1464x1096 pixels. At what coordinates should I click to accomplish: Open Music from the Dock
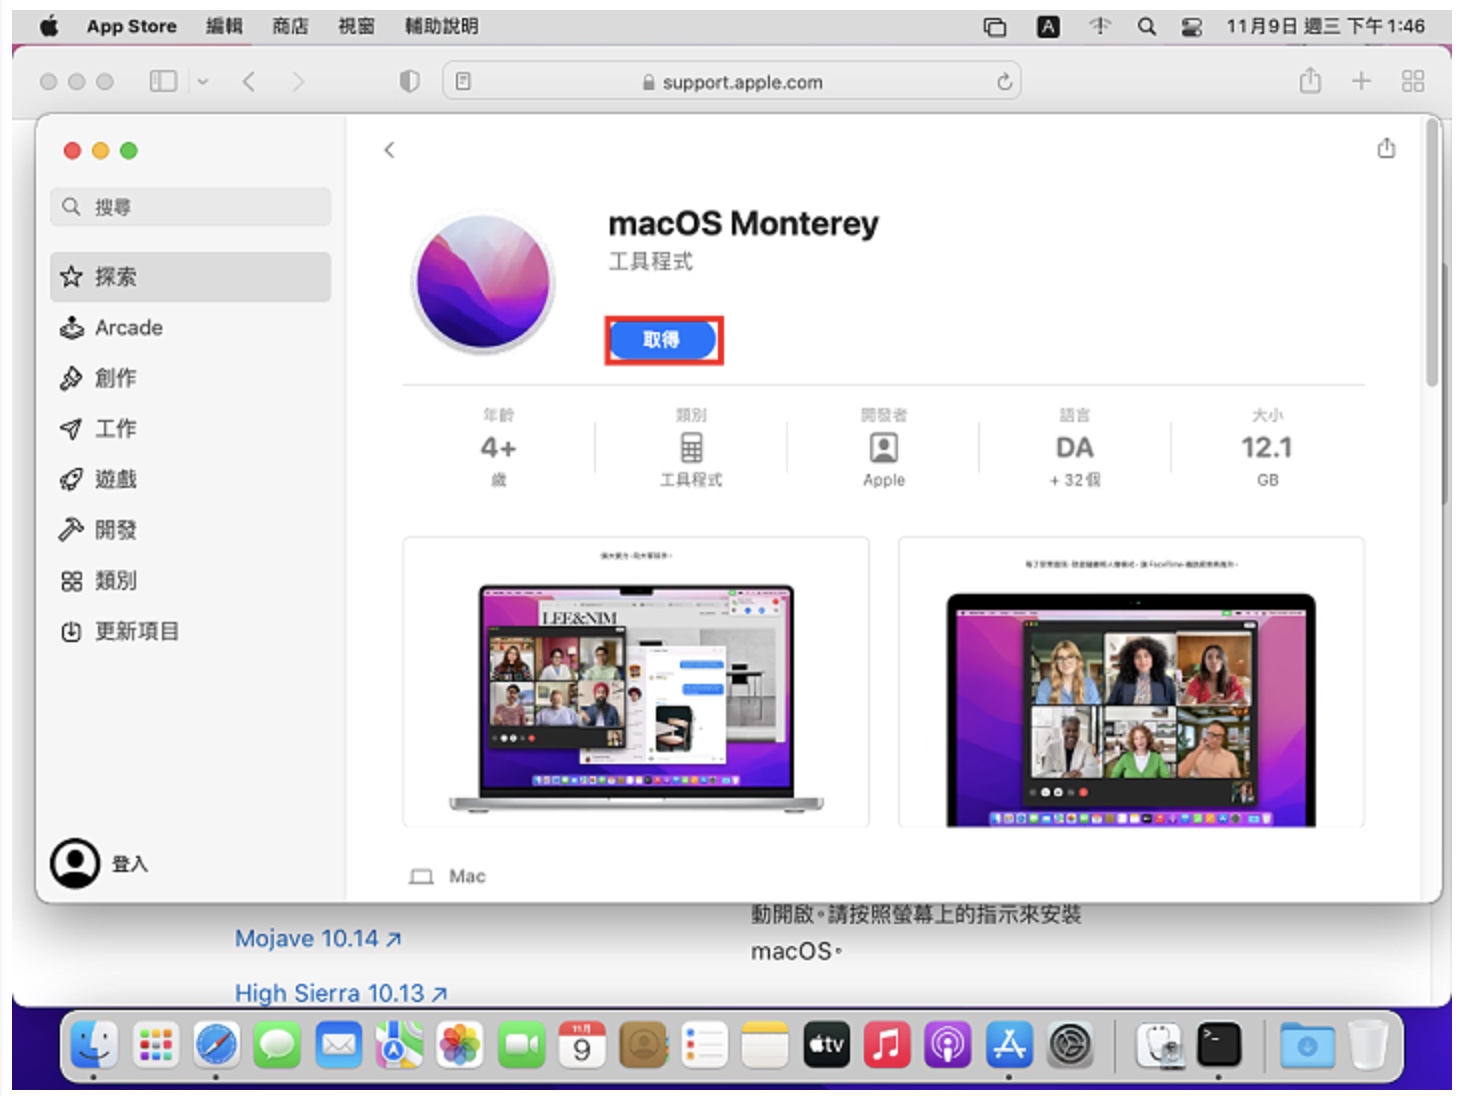887,1046
